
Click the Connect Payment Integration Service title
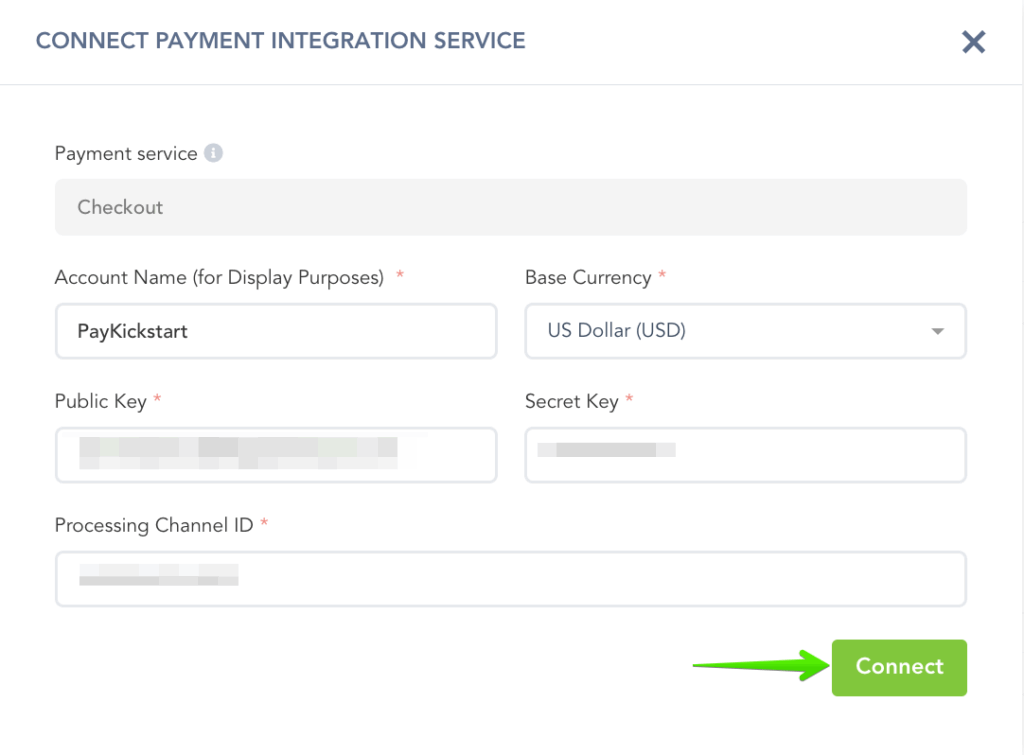(280, 41)
